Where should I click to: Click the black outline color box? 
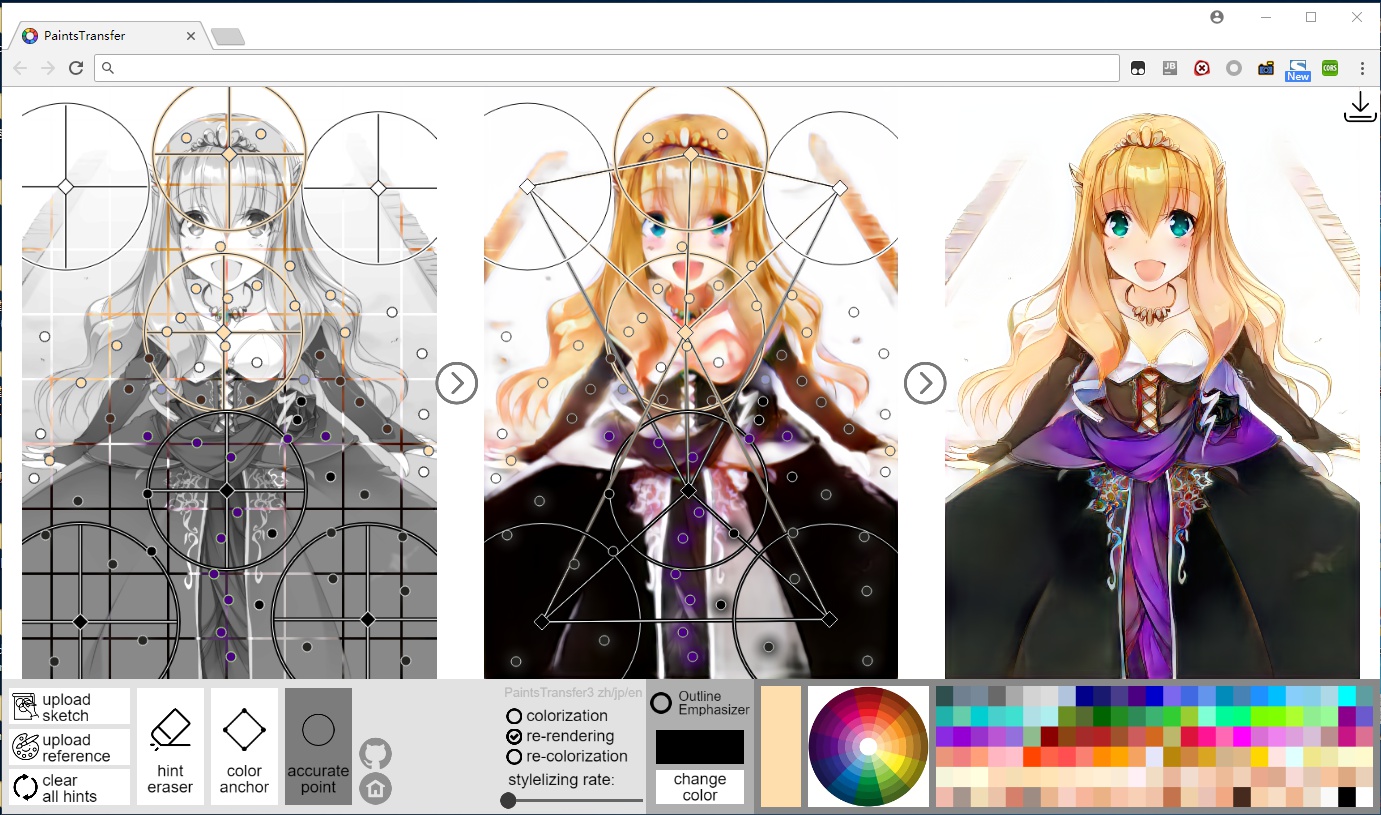700,747
